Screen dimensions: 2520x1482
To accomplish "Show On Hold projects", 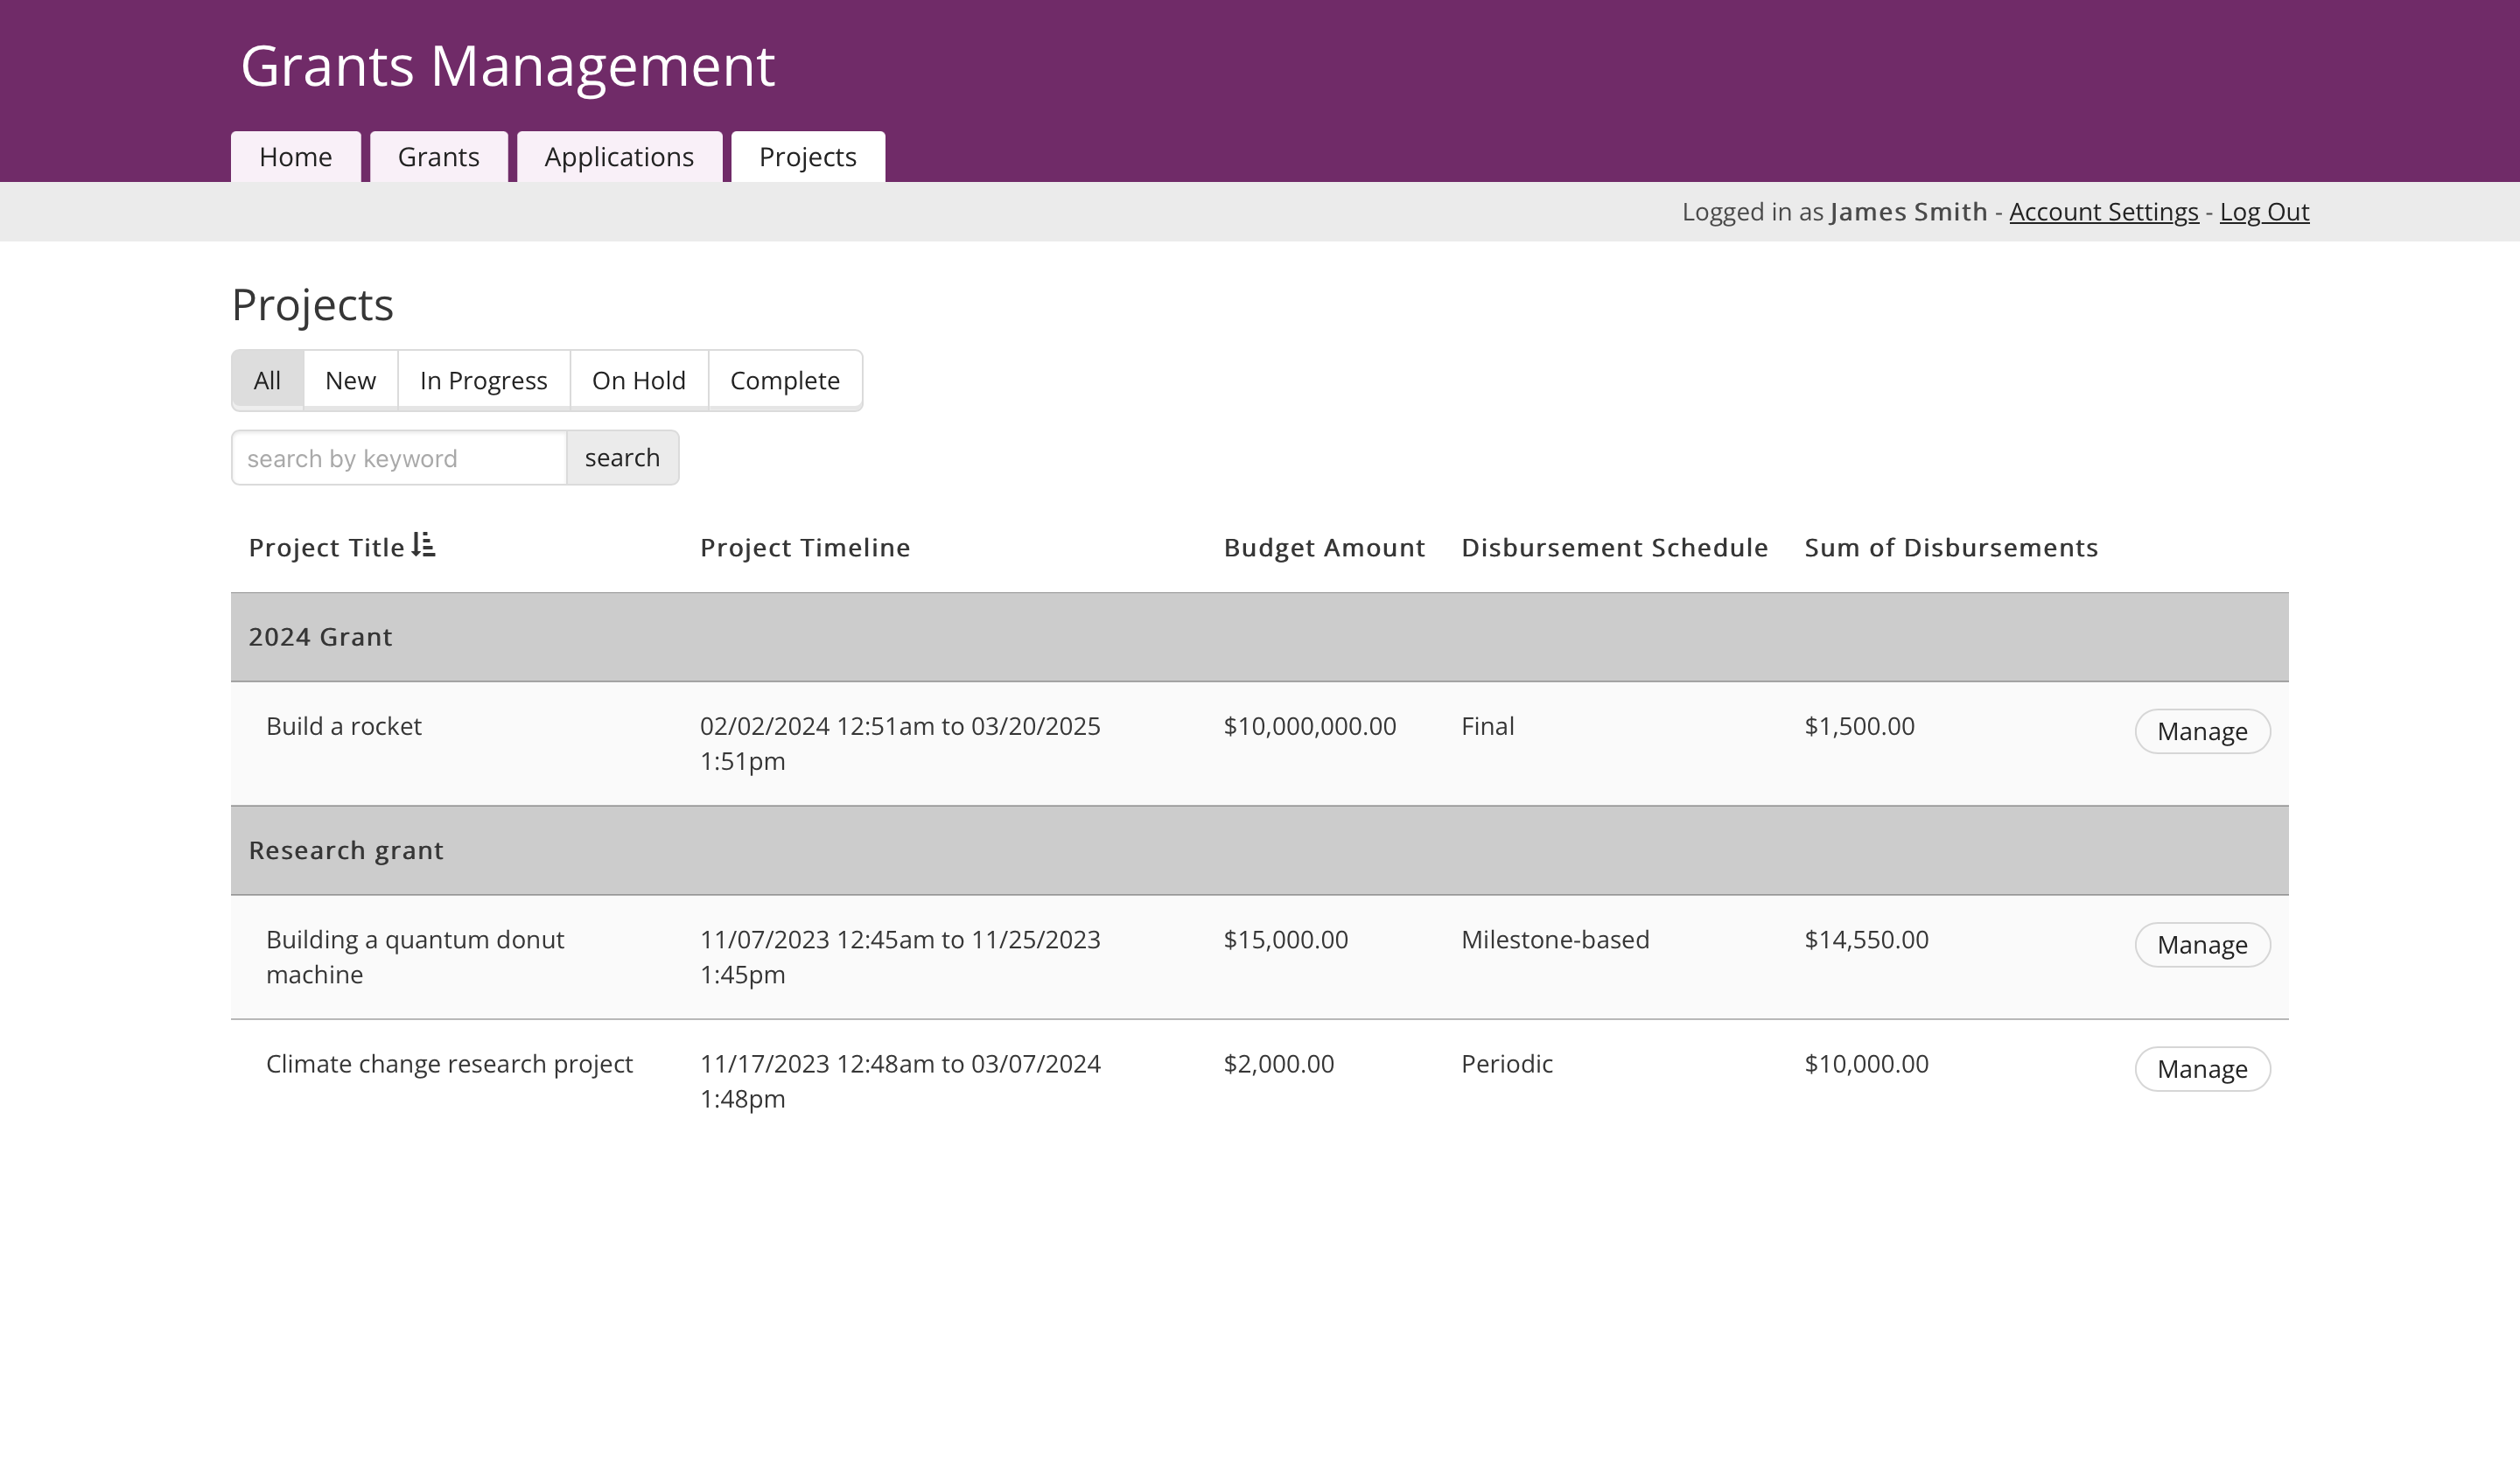I will [x=638, y=380].
